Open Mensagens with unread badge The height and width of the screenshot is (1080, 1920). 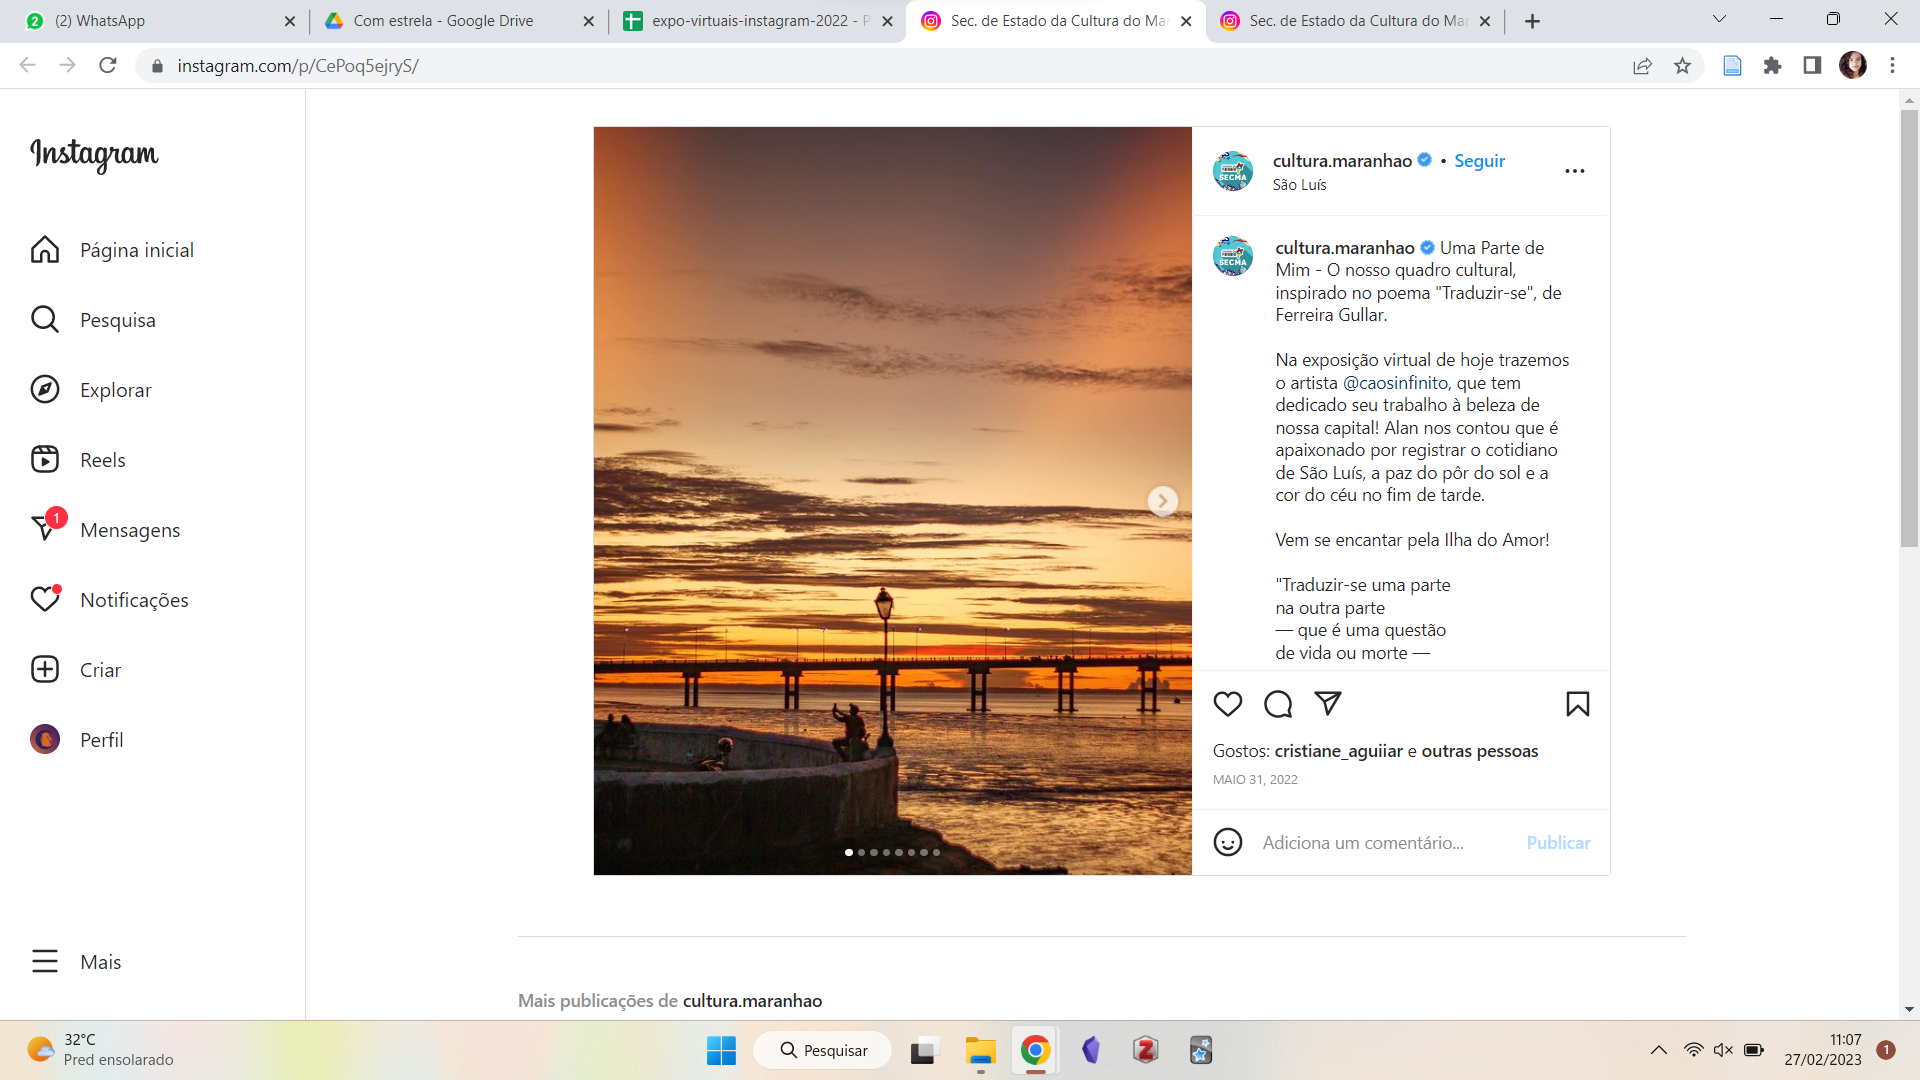point(129,530)
